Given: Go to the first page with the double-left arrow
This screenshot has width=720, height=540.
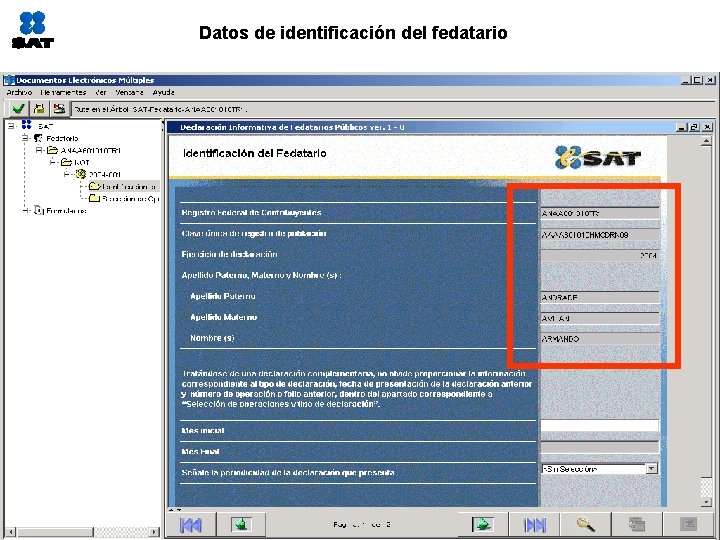Looking at the screenshot, I should (x=190, y=524).
